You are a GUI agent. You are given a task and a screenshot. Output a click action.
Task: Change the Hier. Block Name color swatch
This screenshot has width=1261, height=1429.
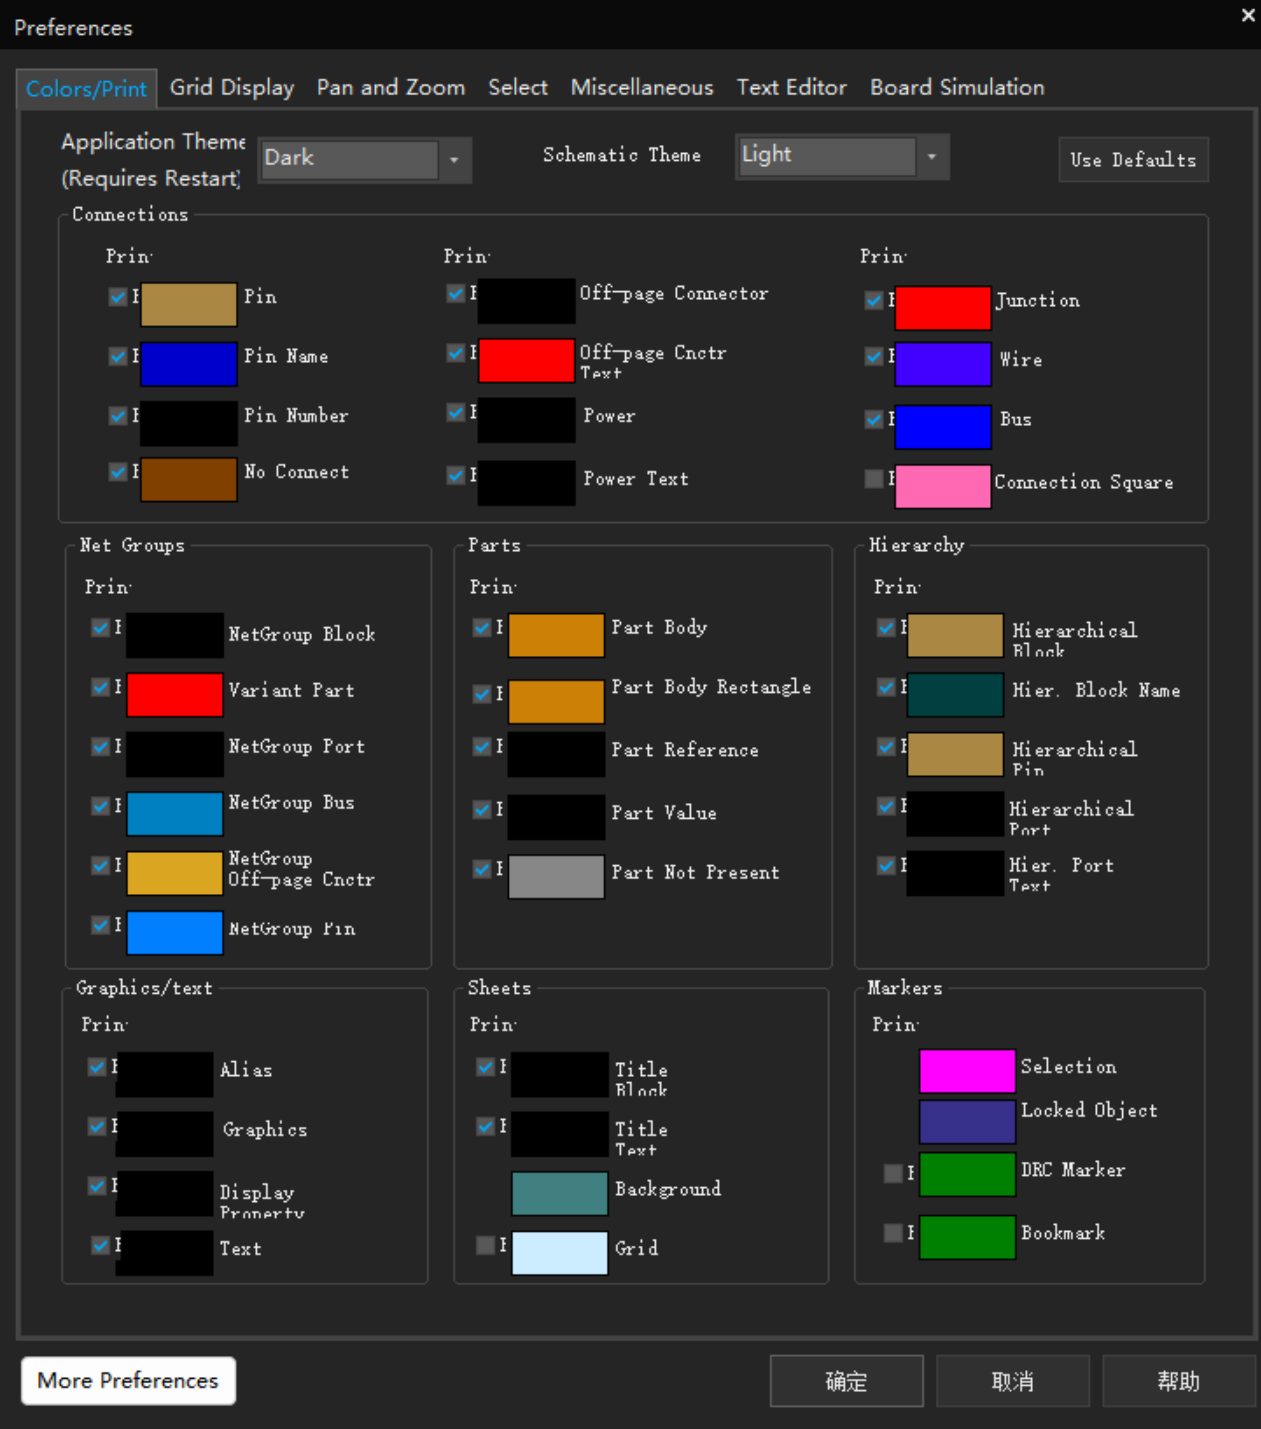(x=954, y=695)
